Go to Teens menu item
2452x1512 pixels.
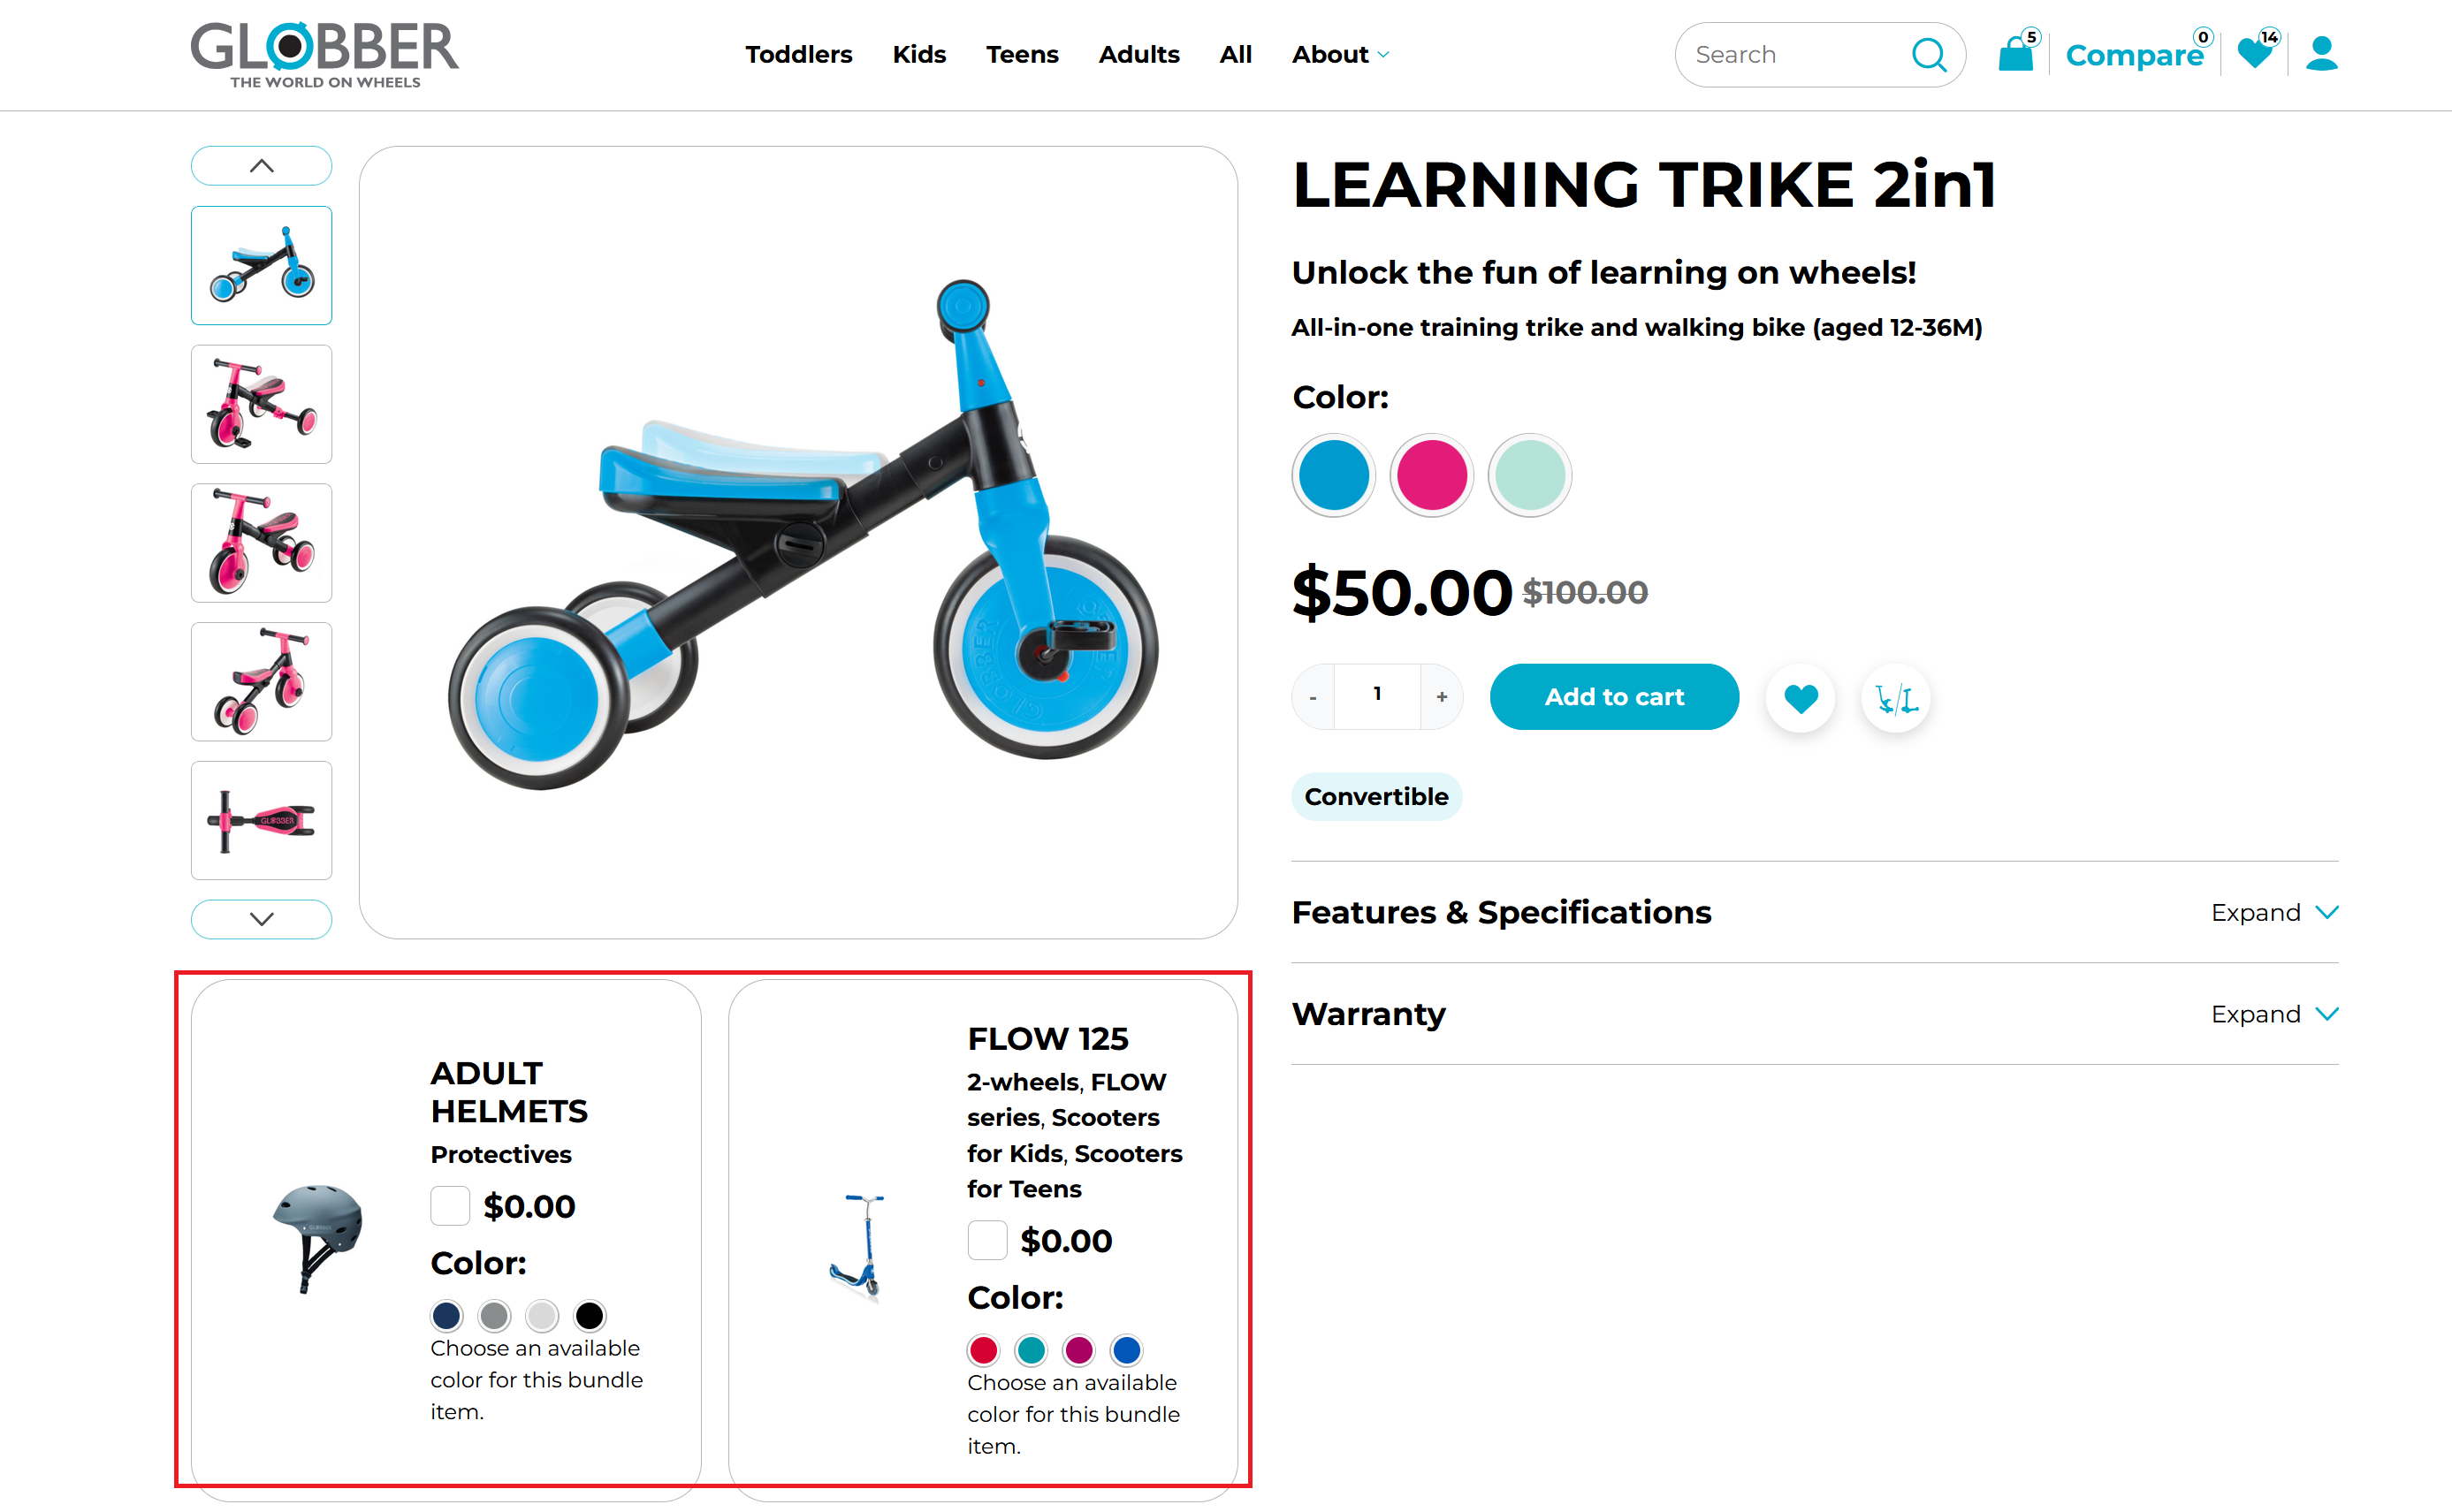coord(1021,55)
